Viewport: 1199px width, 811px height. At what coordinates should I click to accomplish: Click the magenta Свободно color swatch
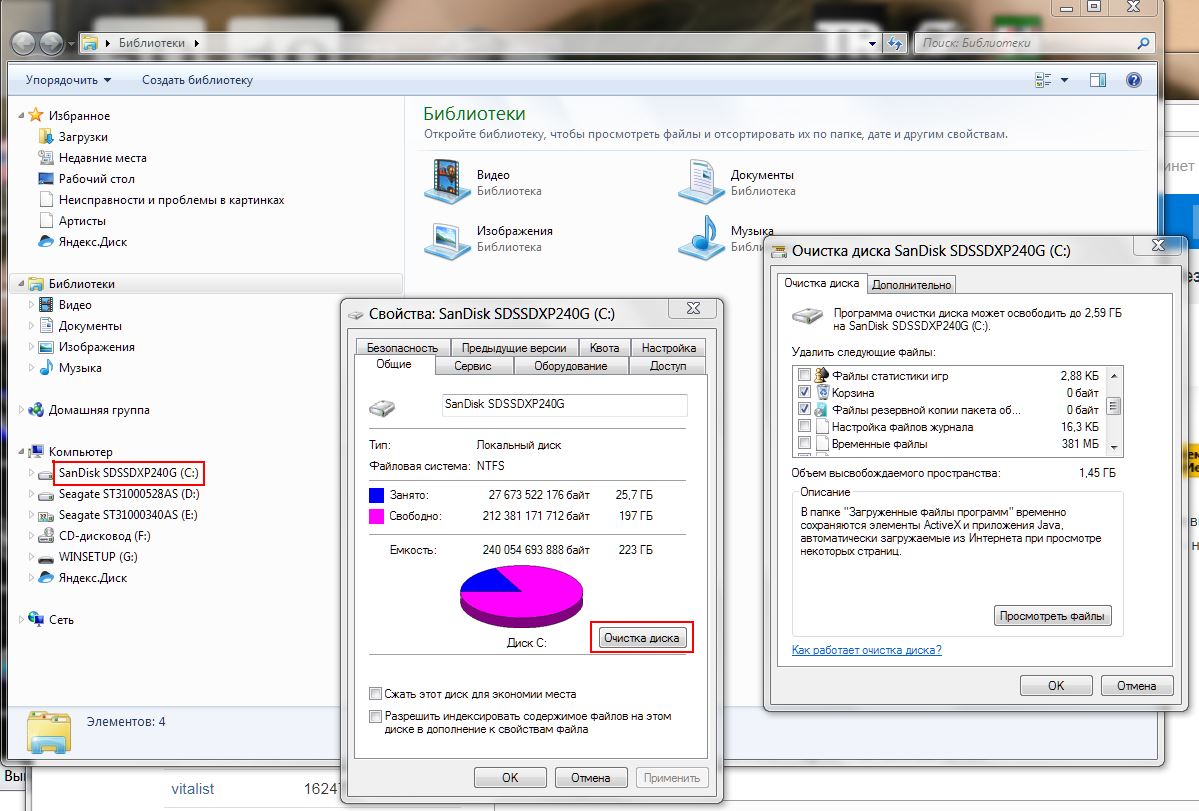tap(376, 516)
